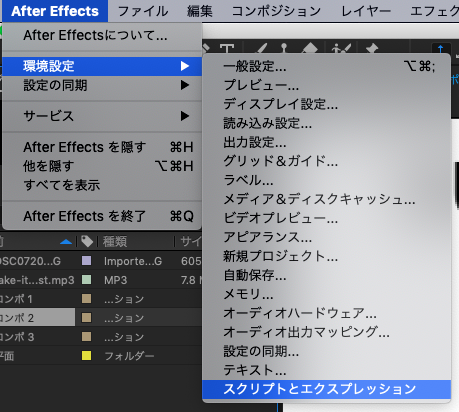The width and height of the screenshot is (459, 412).
Task: Open ラベル… preferences
Action: click(x=326, y=180)
